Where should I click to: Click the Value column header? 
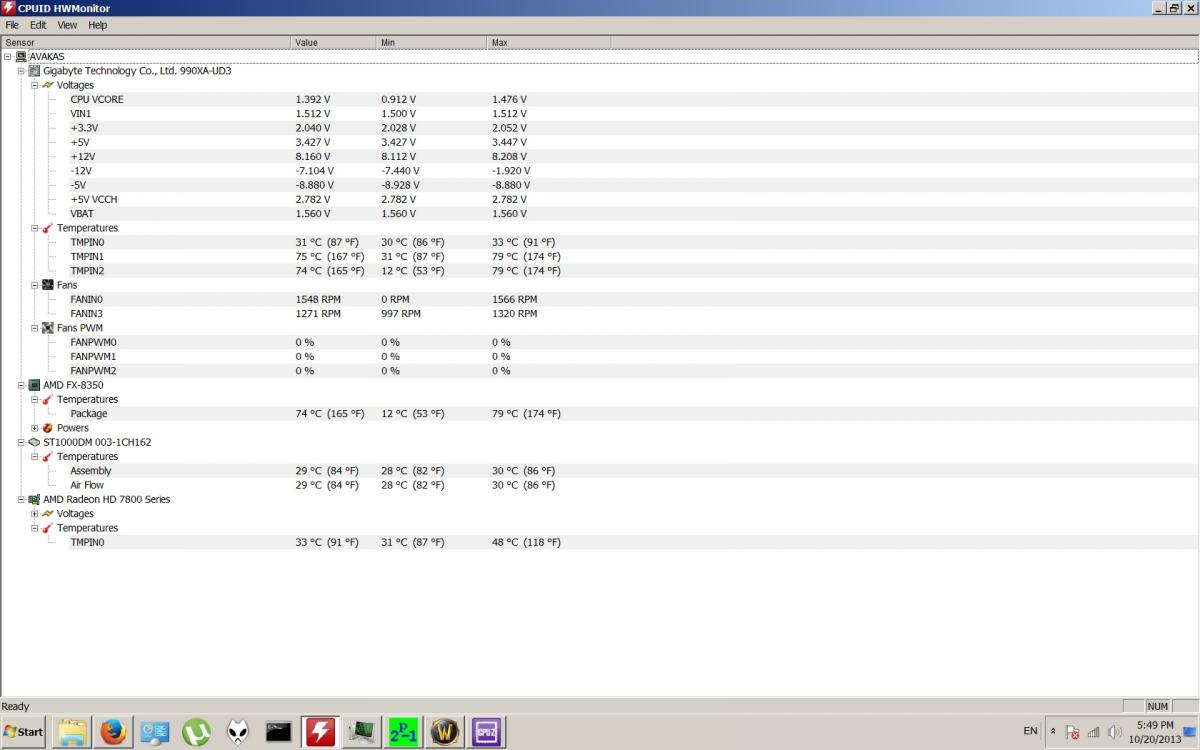click(334, 42)
